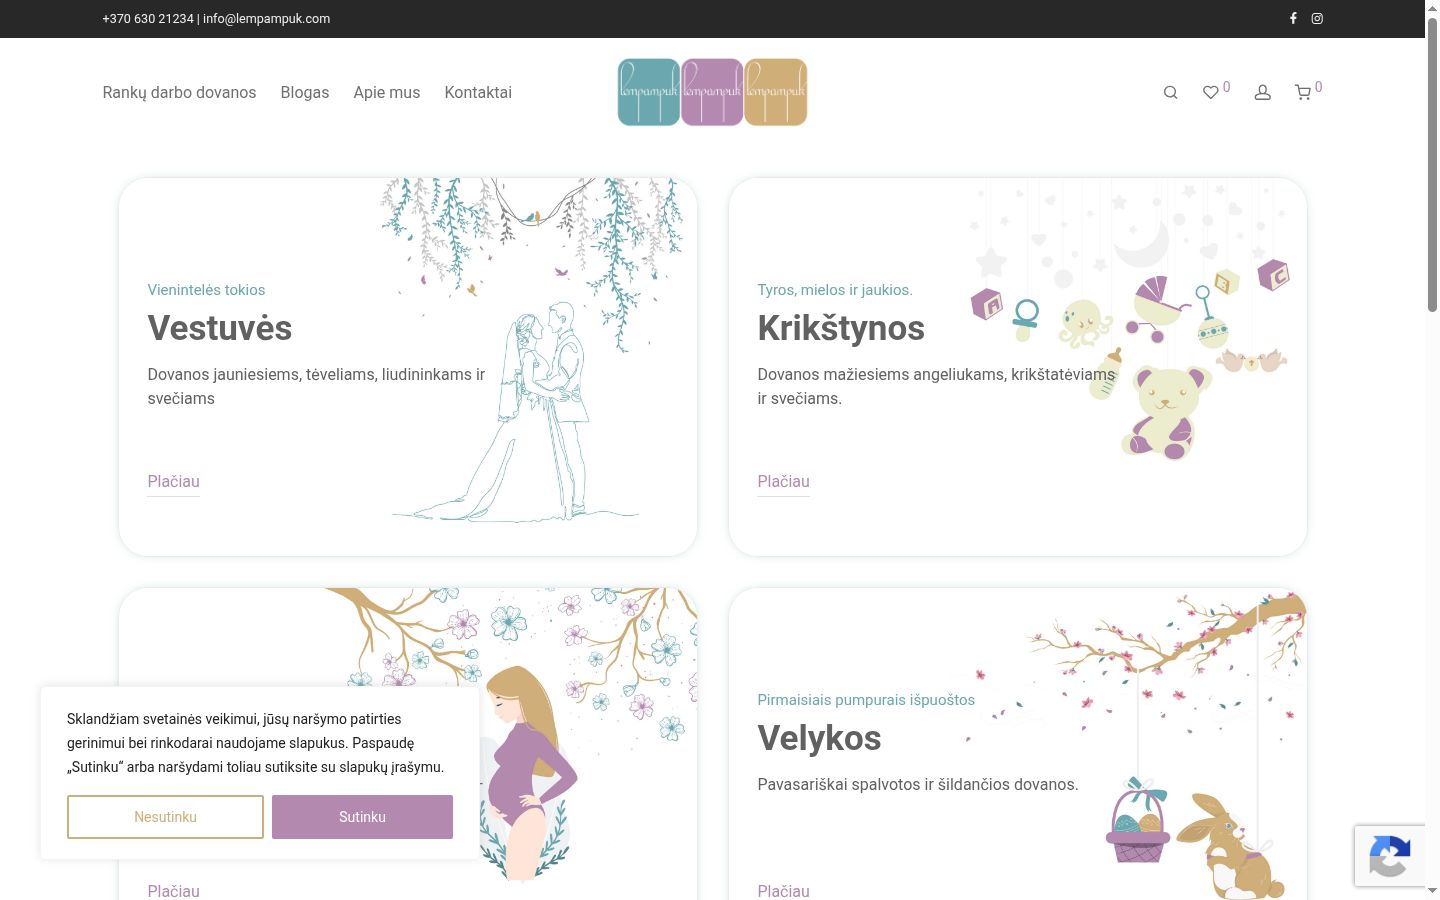The height and width of the screenshot is (900, 1440).
Task: Open the Kontaktai page
Action: coord(478,92)
